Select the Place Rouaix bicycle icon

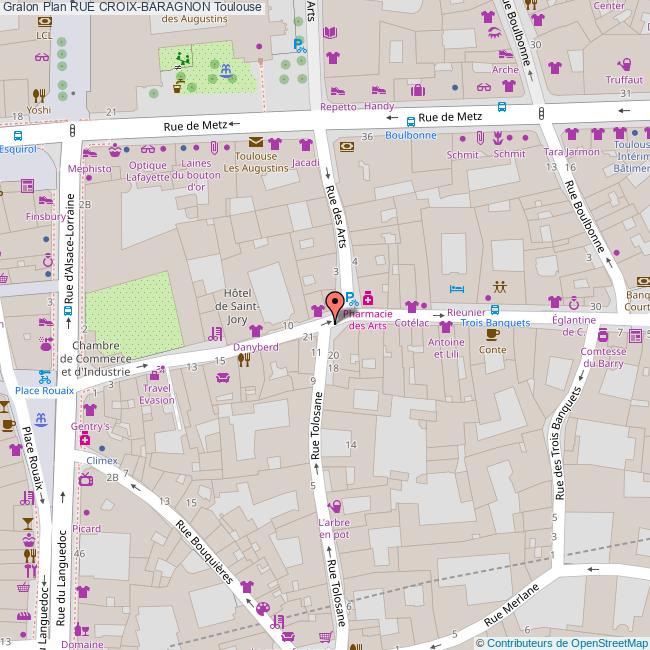coord(44,377)
